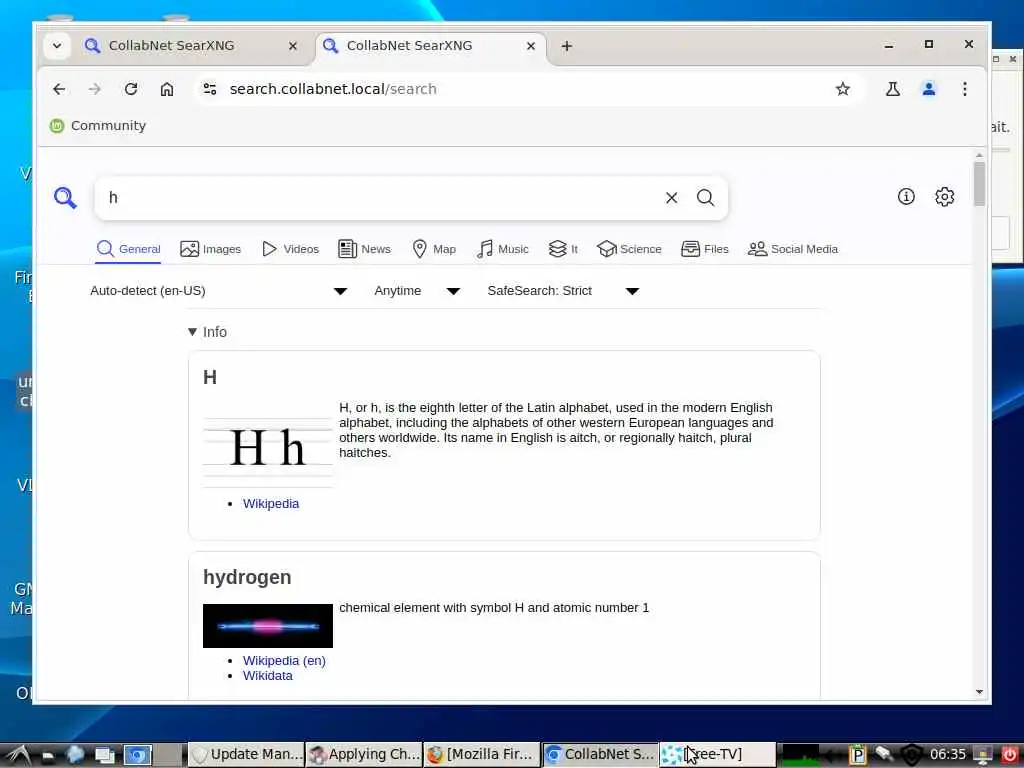1024x768 pixels.
Task: Select the Images search category
Action: pos(210,249)
